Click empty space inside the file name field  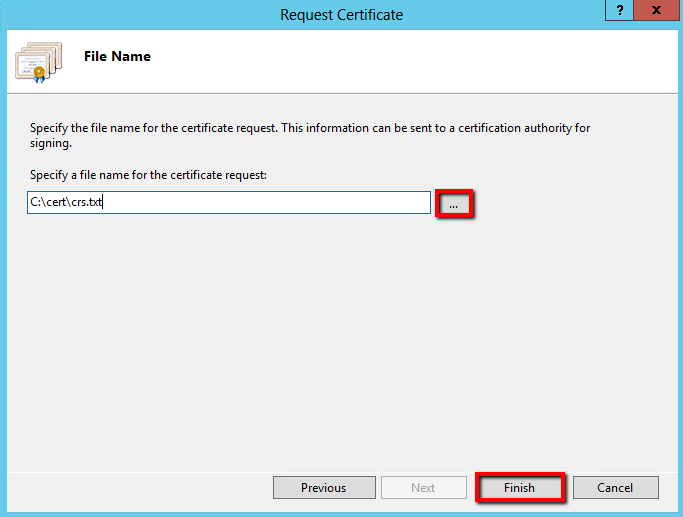pos(300,203)
